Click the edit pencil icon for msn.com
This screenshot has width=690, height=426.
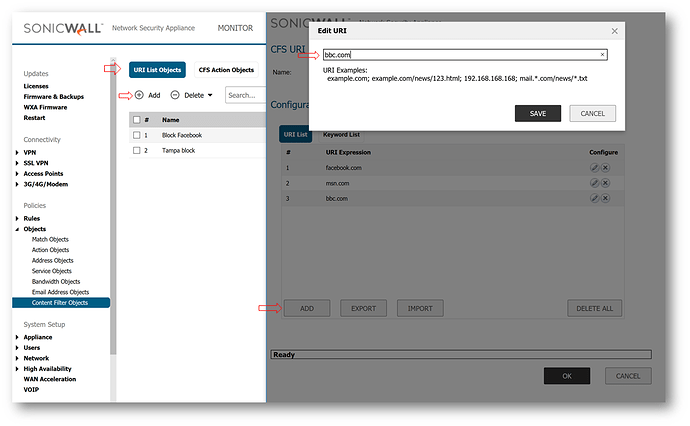594,183
